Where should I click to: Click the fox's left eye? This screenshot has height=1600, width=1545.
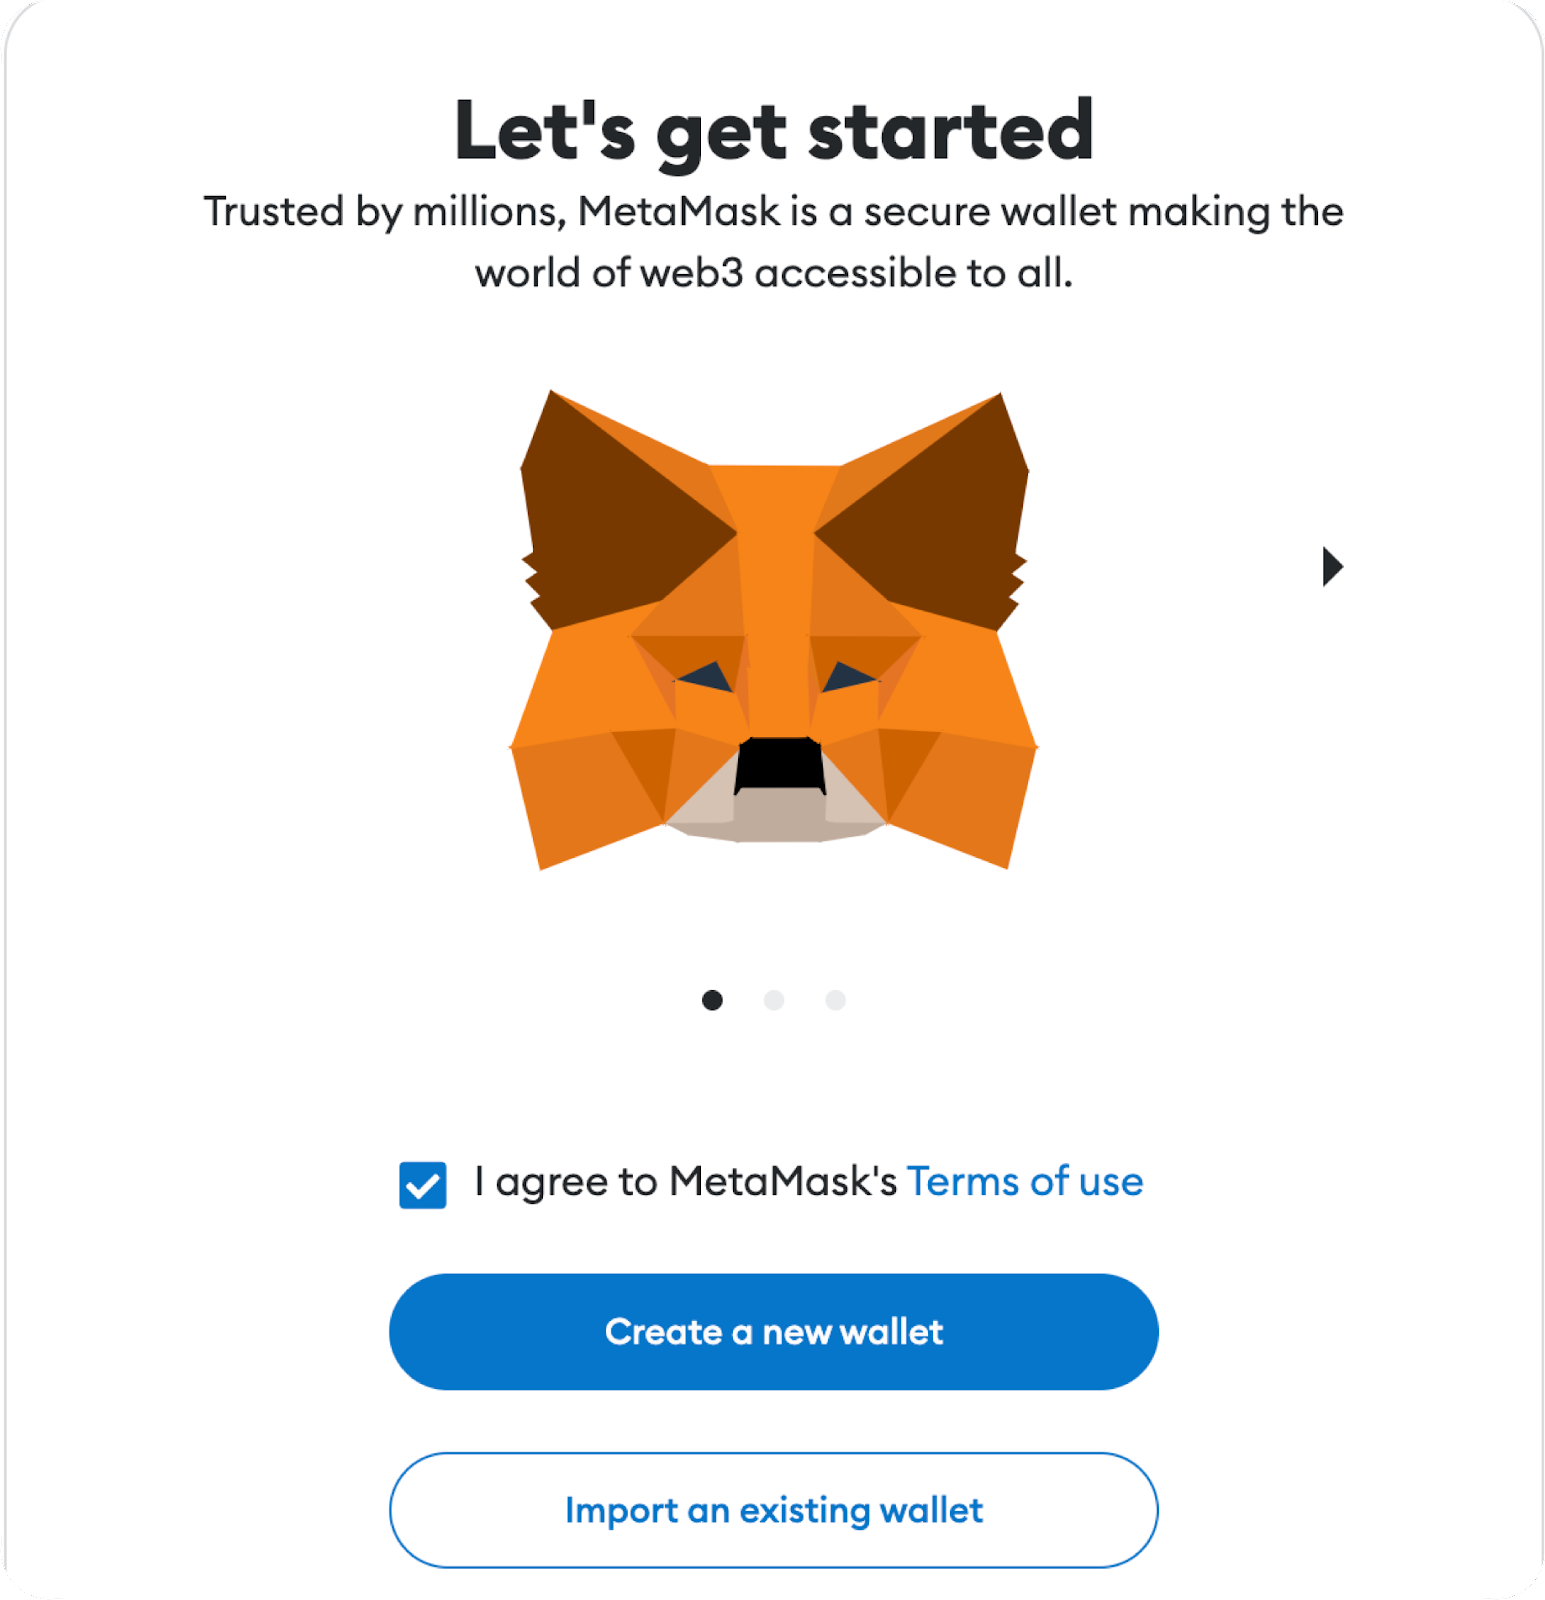coord(706,677)
